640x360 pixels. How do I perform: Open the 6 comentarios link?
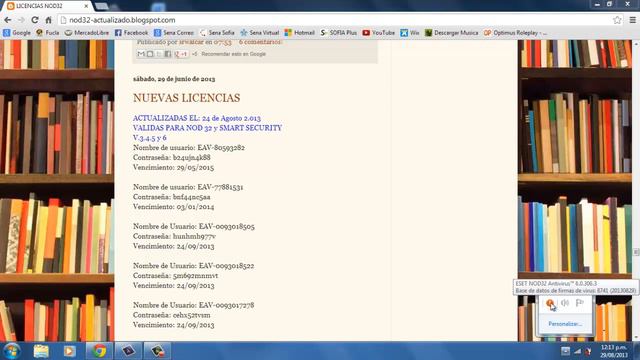(x=260, y=42)
